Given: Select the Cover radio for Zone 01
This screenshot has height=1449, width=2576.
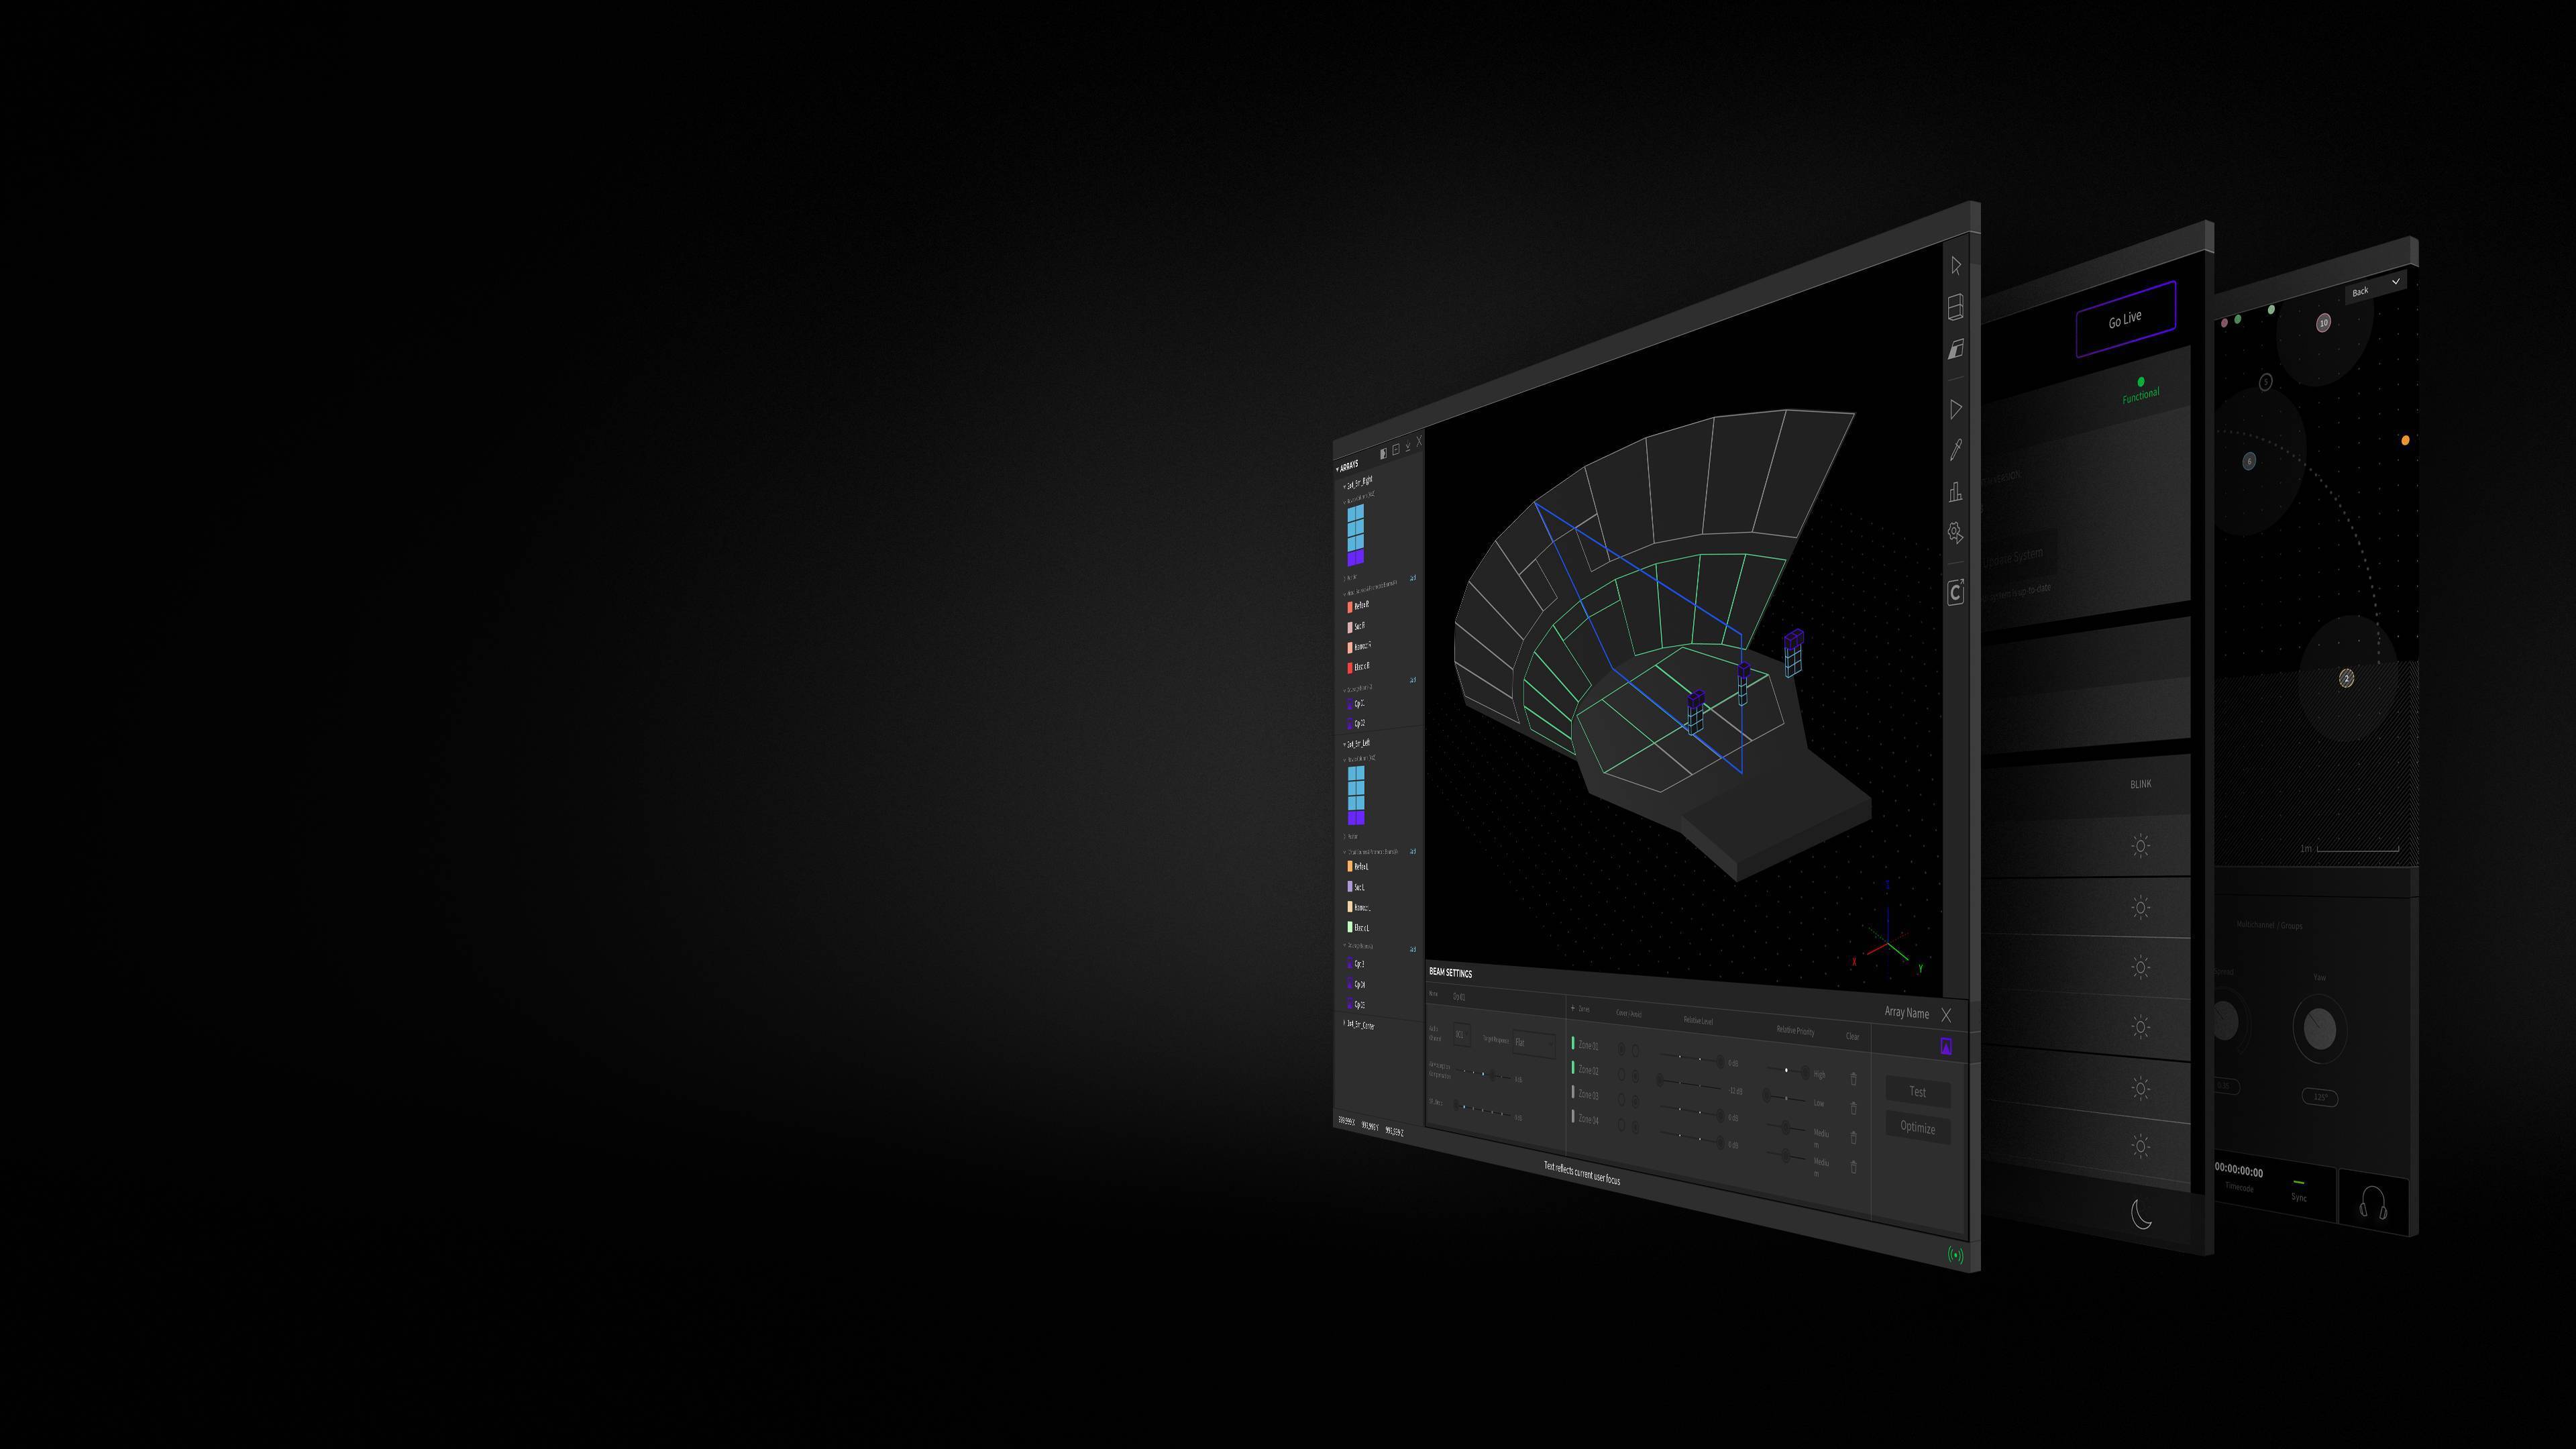Looking at the screenshot, I should point(1622,1048).
